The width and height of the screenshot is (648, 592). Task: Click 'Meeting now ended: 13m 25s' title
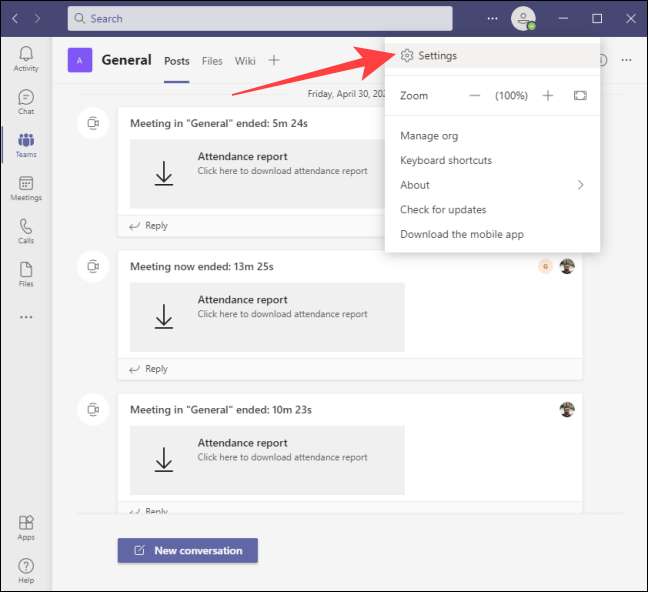[202, 267]
